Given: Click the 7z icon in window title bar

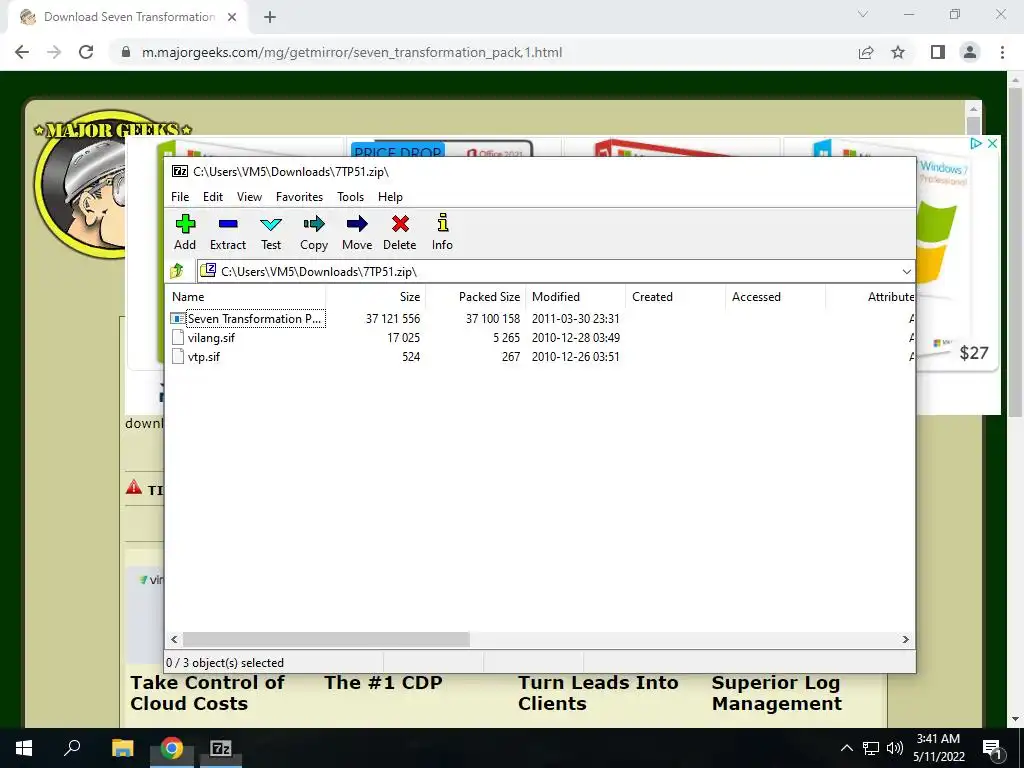Looking at the screenshot, I should [180, 172].
